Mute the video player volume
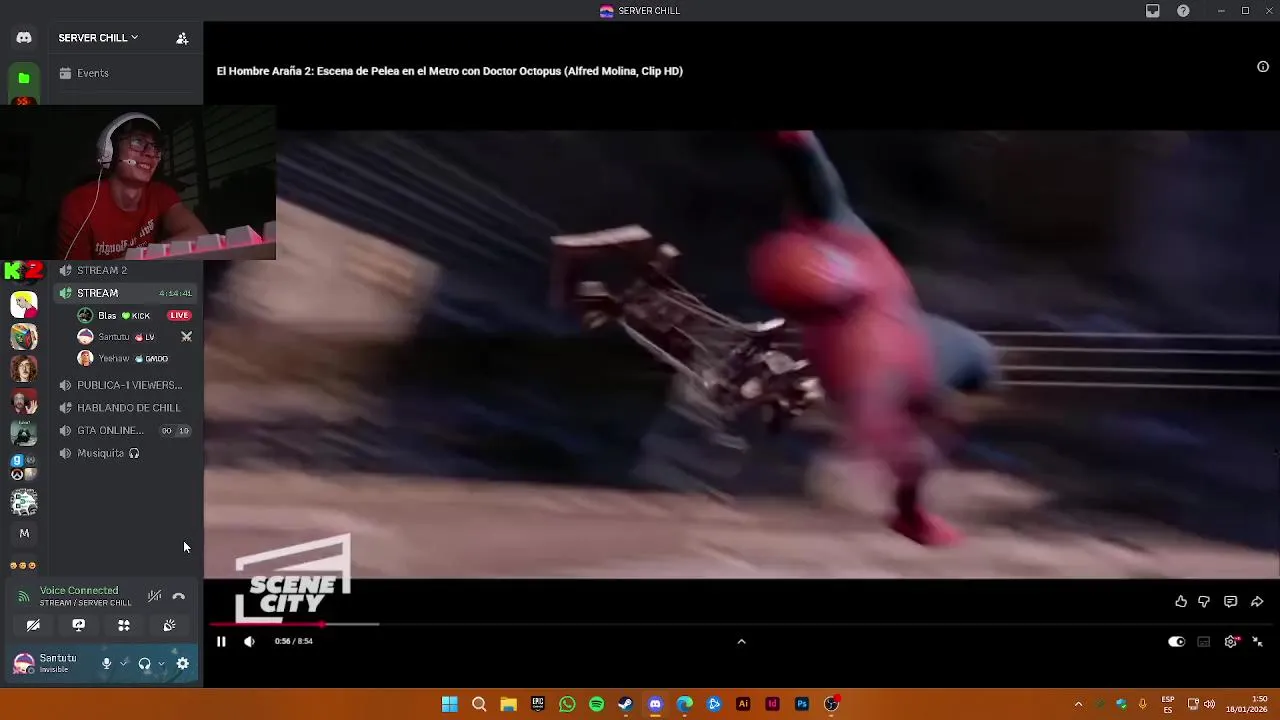The image size is (1280, 720). coord(249,642)
